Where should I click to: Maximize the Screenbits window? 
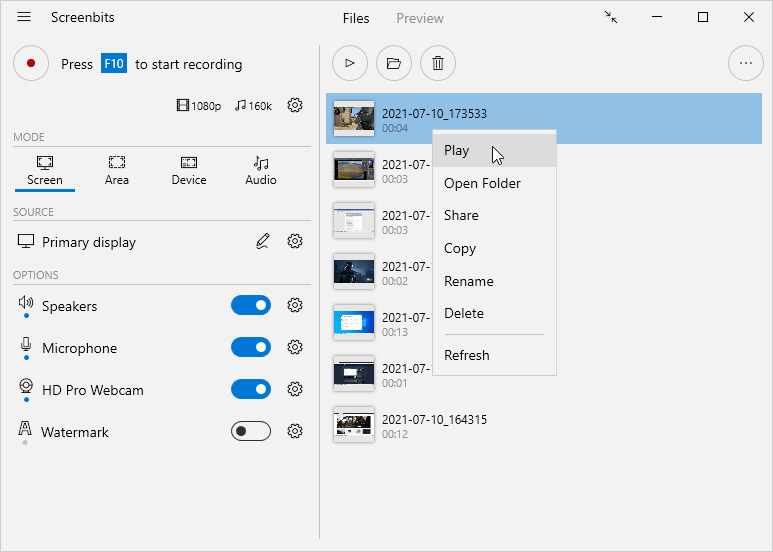[x=703, y=17]
